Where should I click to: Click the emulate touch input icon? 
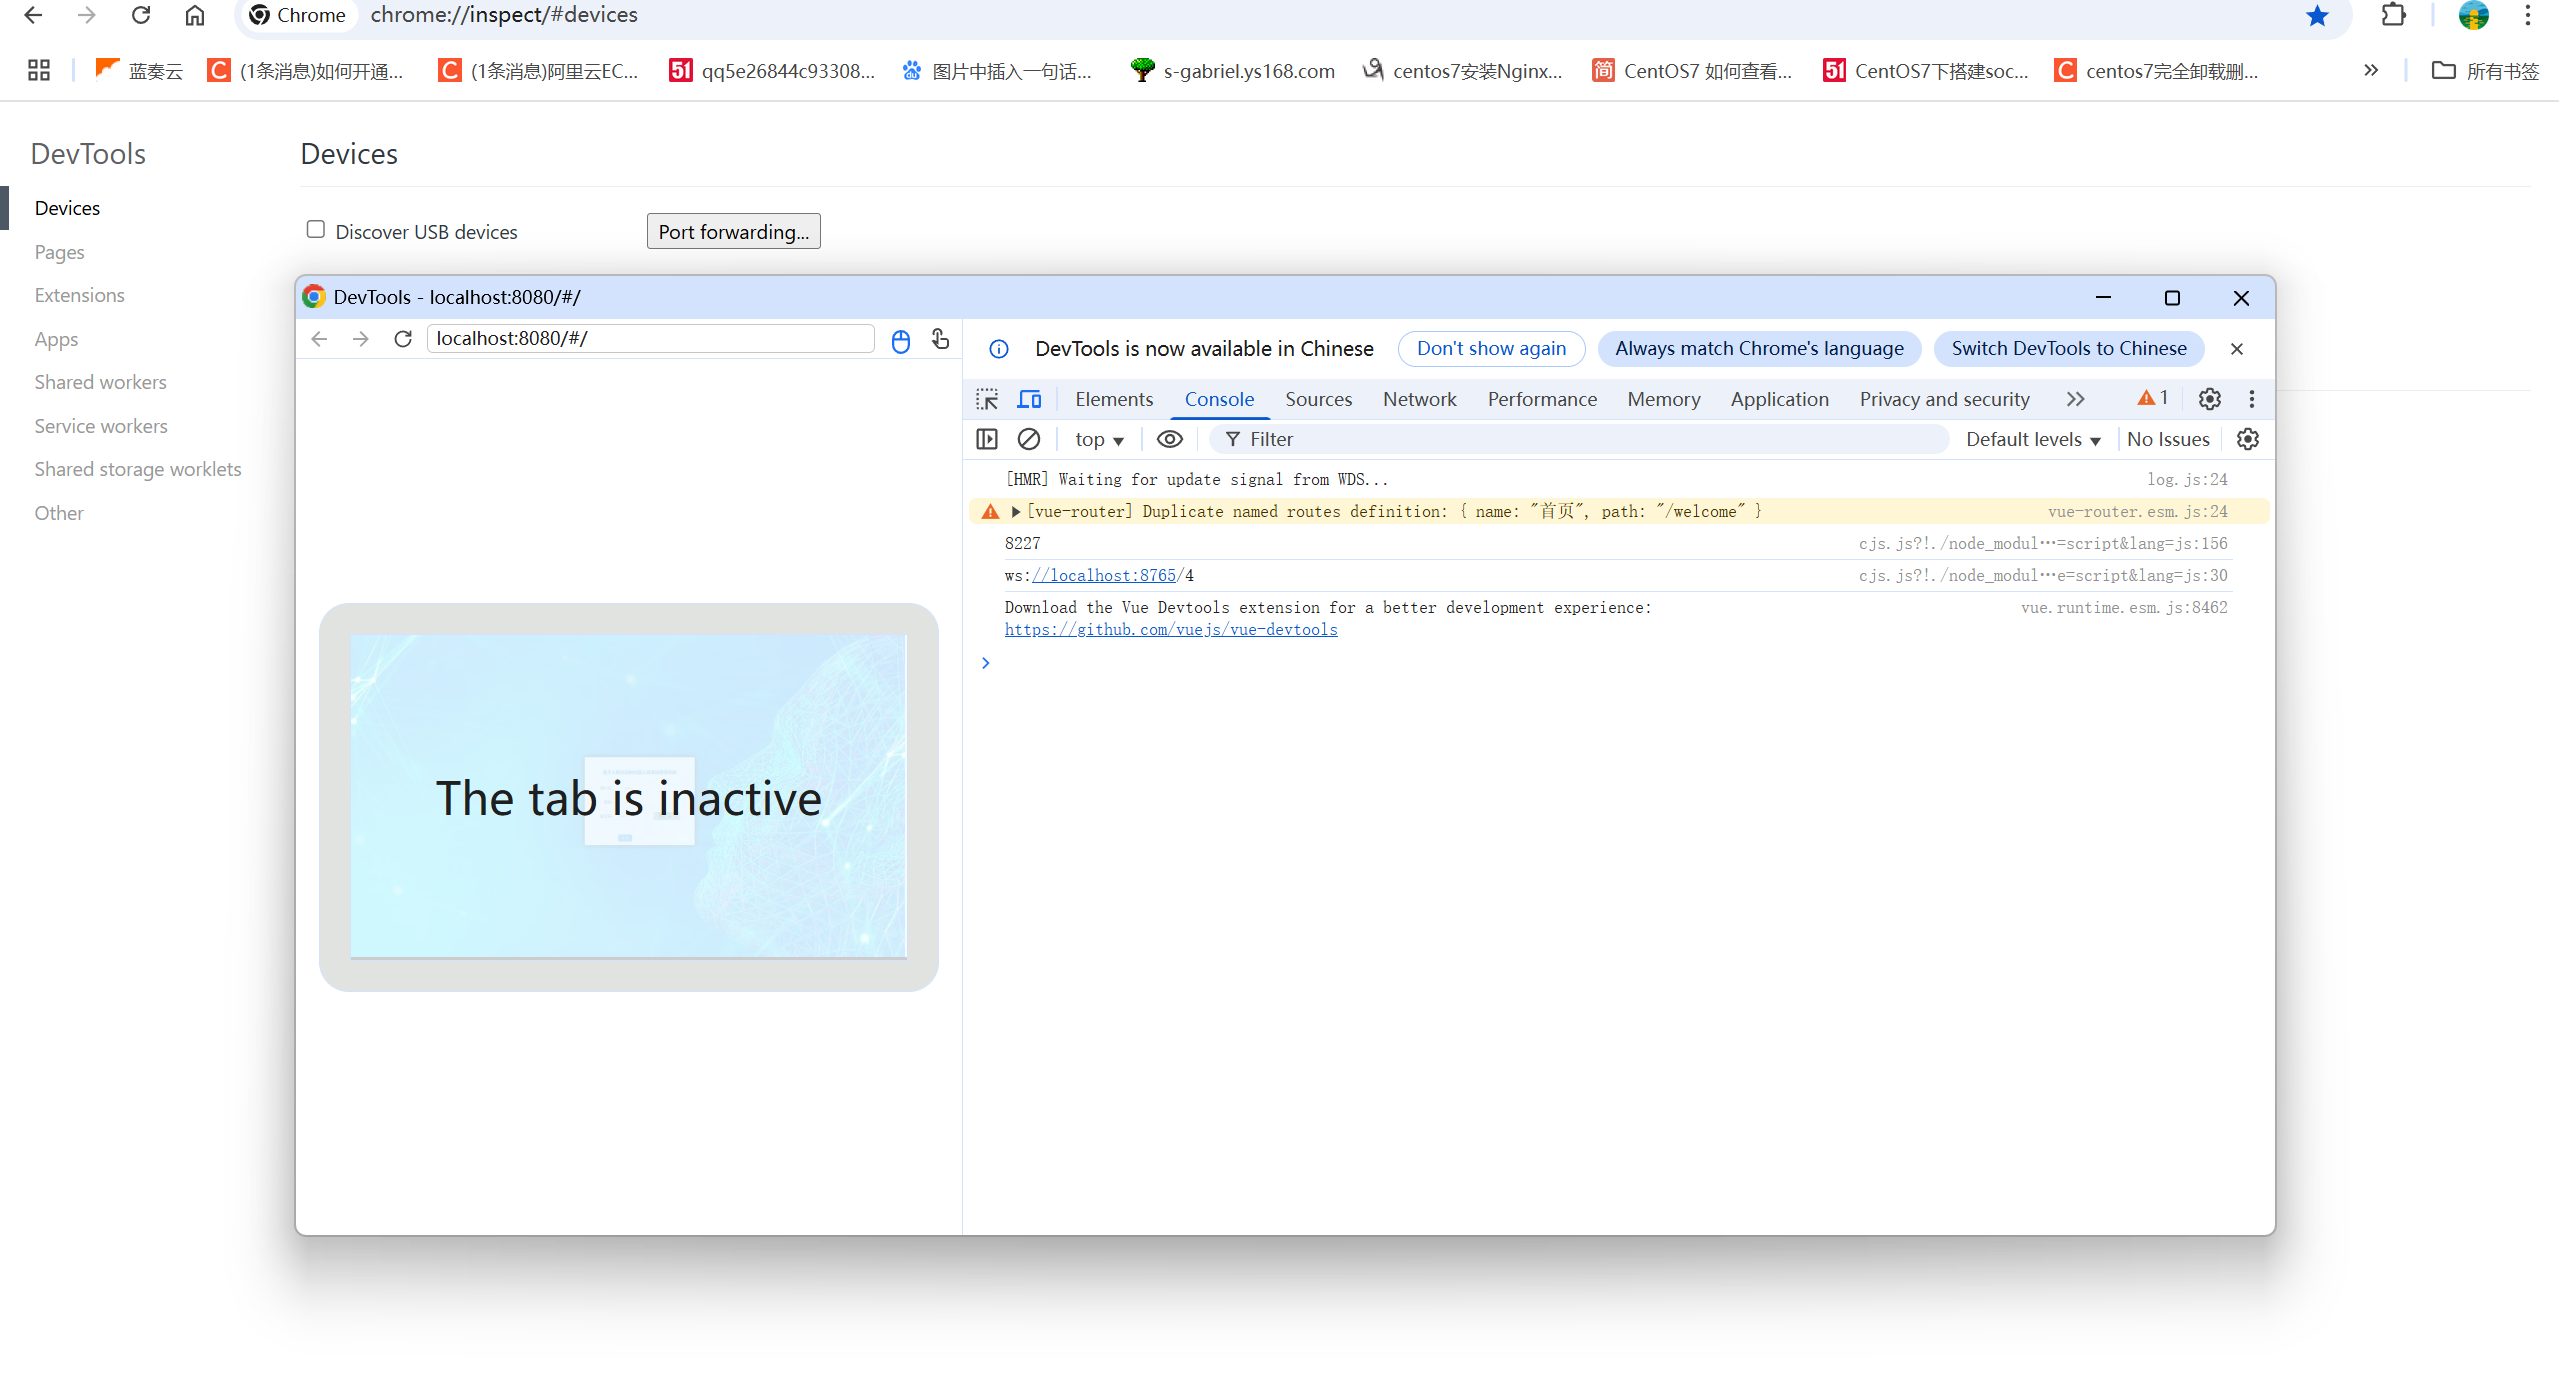coord(940,339)
